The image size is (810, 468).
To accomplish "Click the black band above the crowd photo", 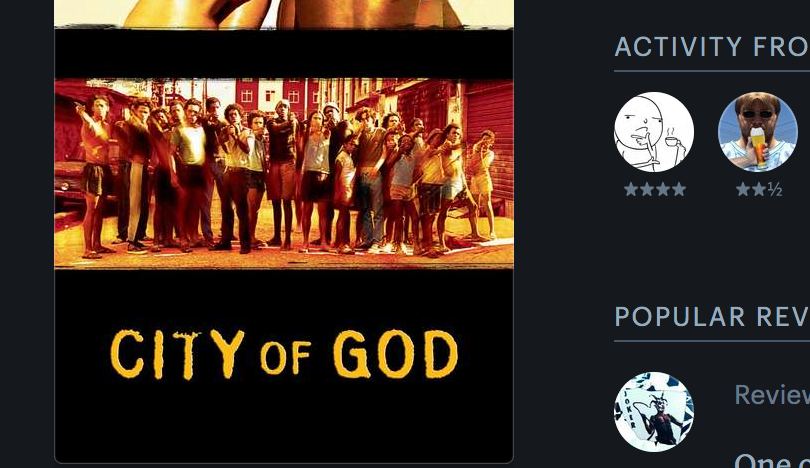I will coord(284,53).
